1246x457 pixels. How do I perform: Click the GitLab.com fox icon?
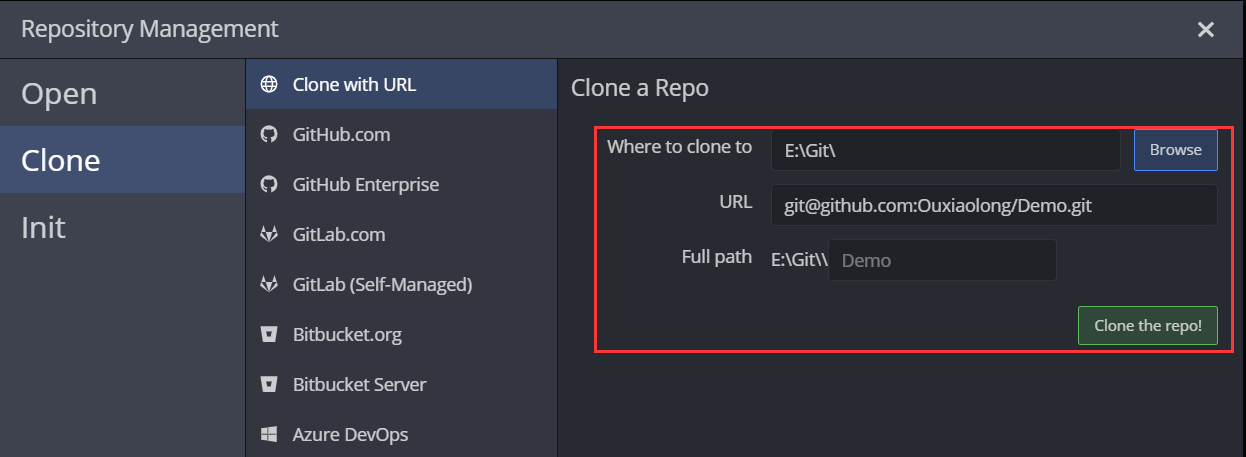[268, 234]
